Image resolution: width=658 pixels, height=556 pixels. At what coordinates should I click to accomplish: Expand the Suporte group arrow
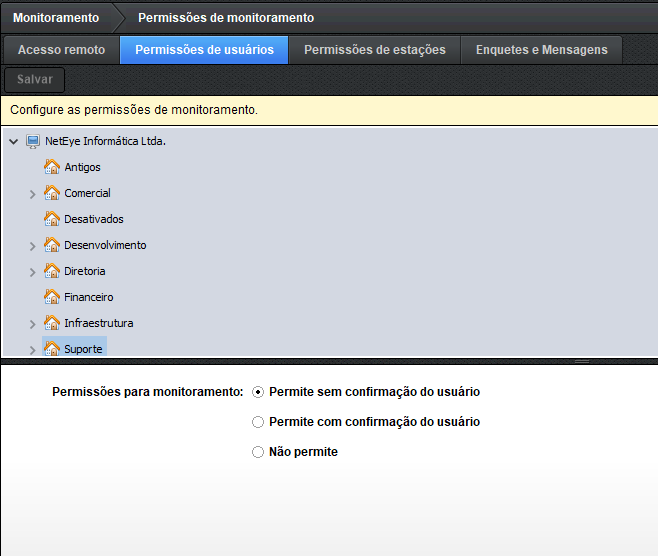[x=33, y=350]
